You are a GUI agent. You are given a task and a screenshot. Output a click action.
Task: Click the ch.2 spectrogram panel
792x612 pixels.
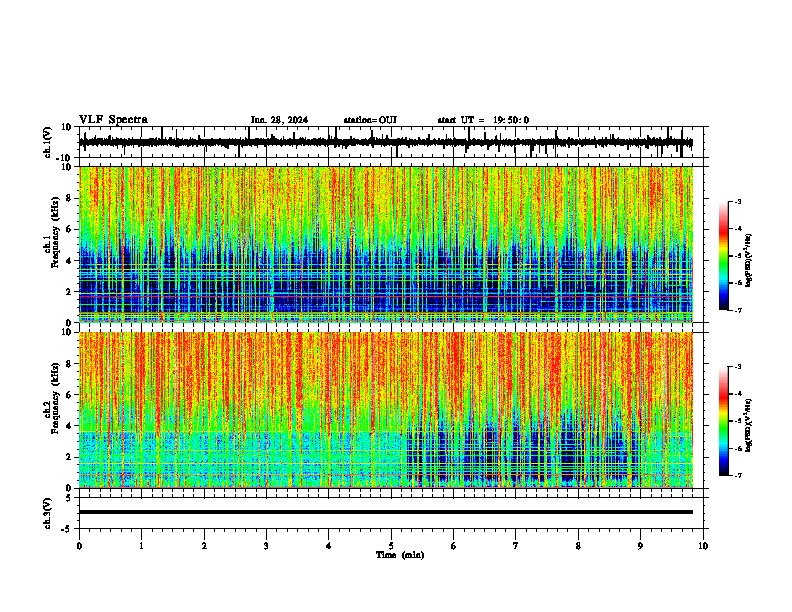(x=385, y=410)
